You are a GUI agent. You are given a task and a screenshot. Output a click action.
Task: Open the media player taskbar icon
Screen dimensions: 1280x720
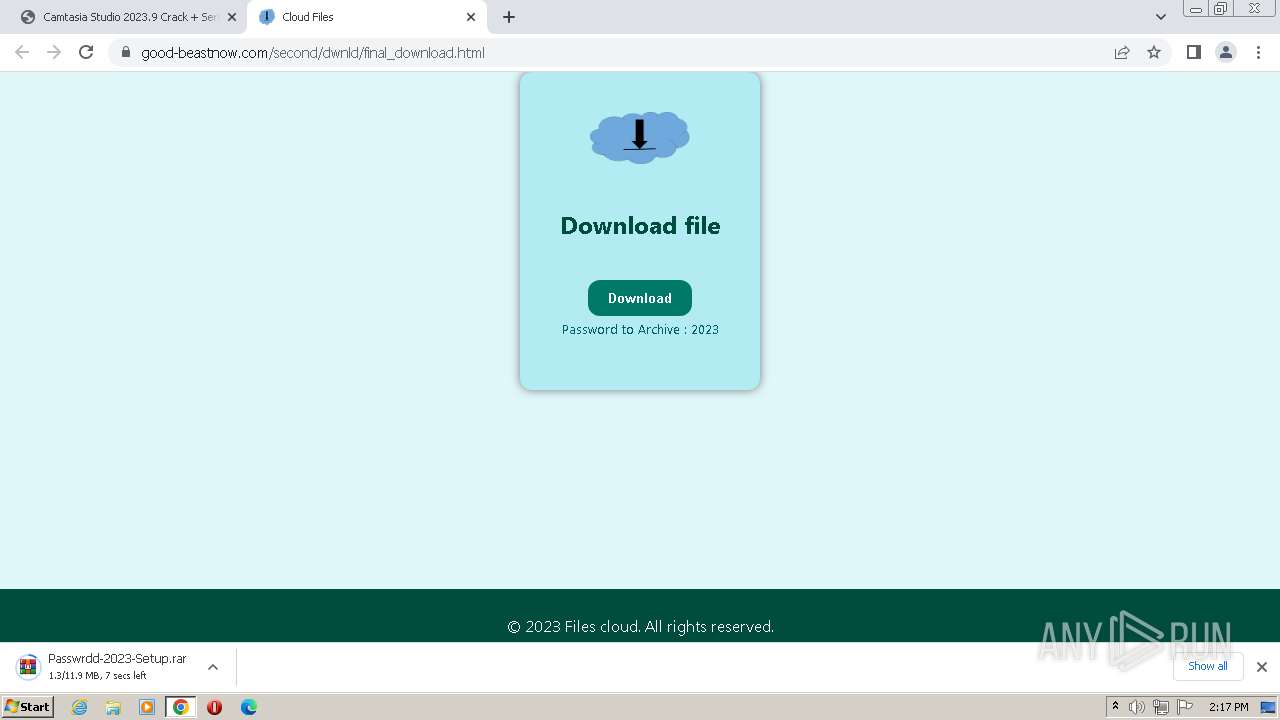(147, 707)
